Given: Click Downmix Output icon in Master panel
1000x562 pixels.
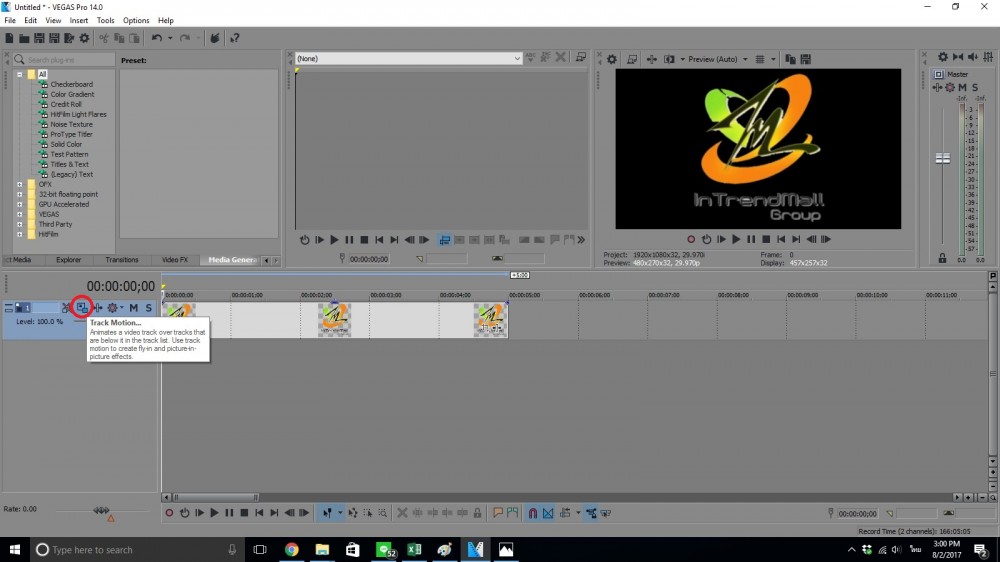Looking at the screenshot, I should [x=958, y=57].
